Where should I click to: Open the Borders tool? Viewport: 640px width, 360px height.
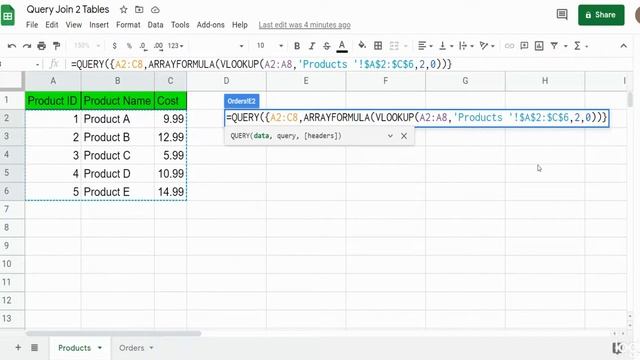click(x=378, y=46)
